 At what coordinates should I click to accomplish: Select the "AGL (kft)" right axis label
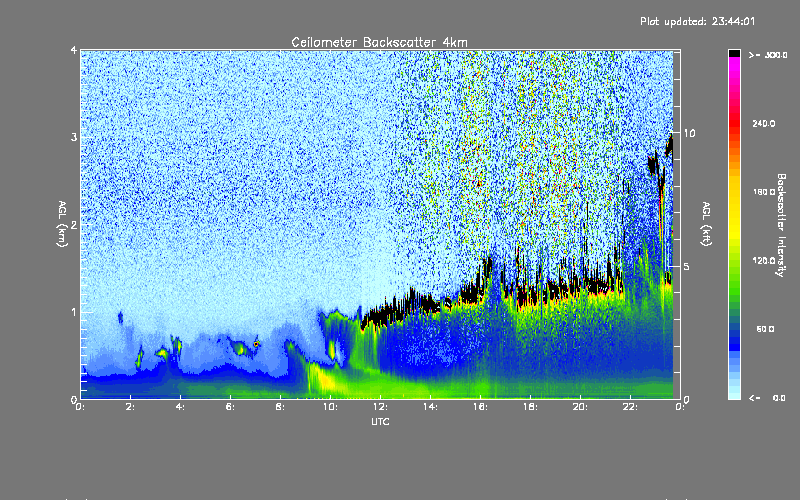(706, 224)
